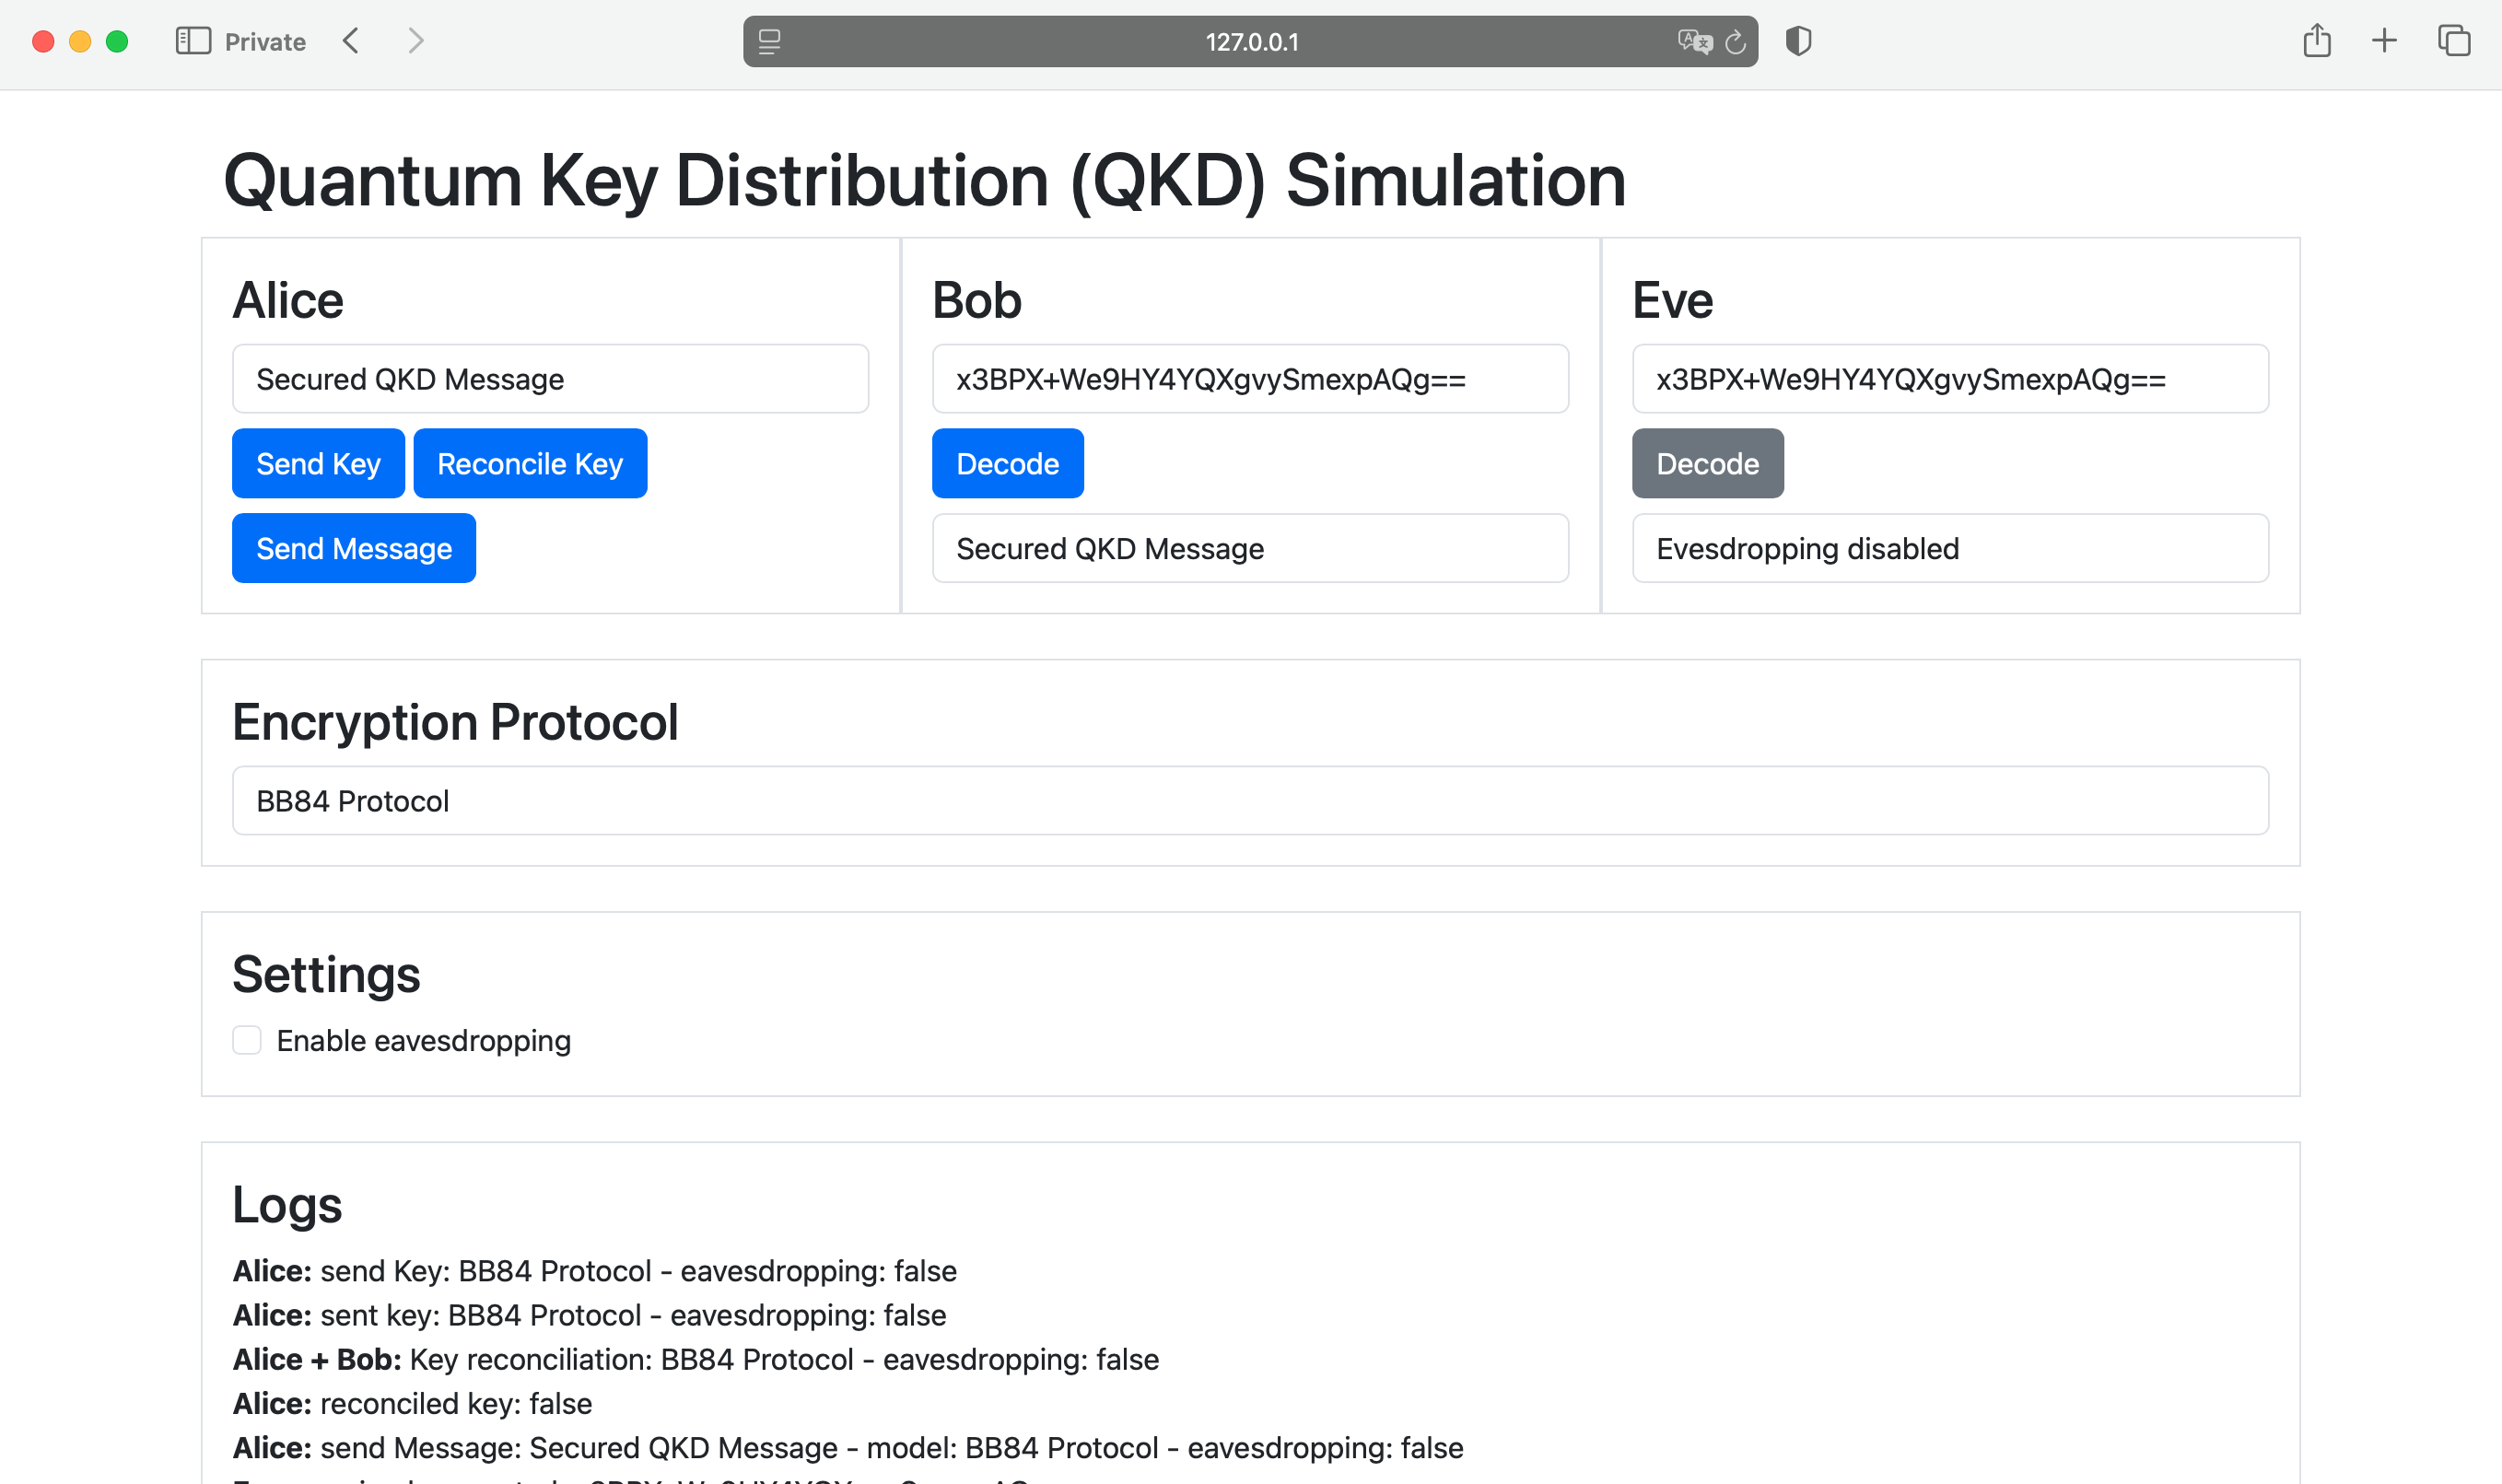This screenshot has width=2502, height=1484.
Task: Click Bob's encrypted message field
Action: (1250, 379)
